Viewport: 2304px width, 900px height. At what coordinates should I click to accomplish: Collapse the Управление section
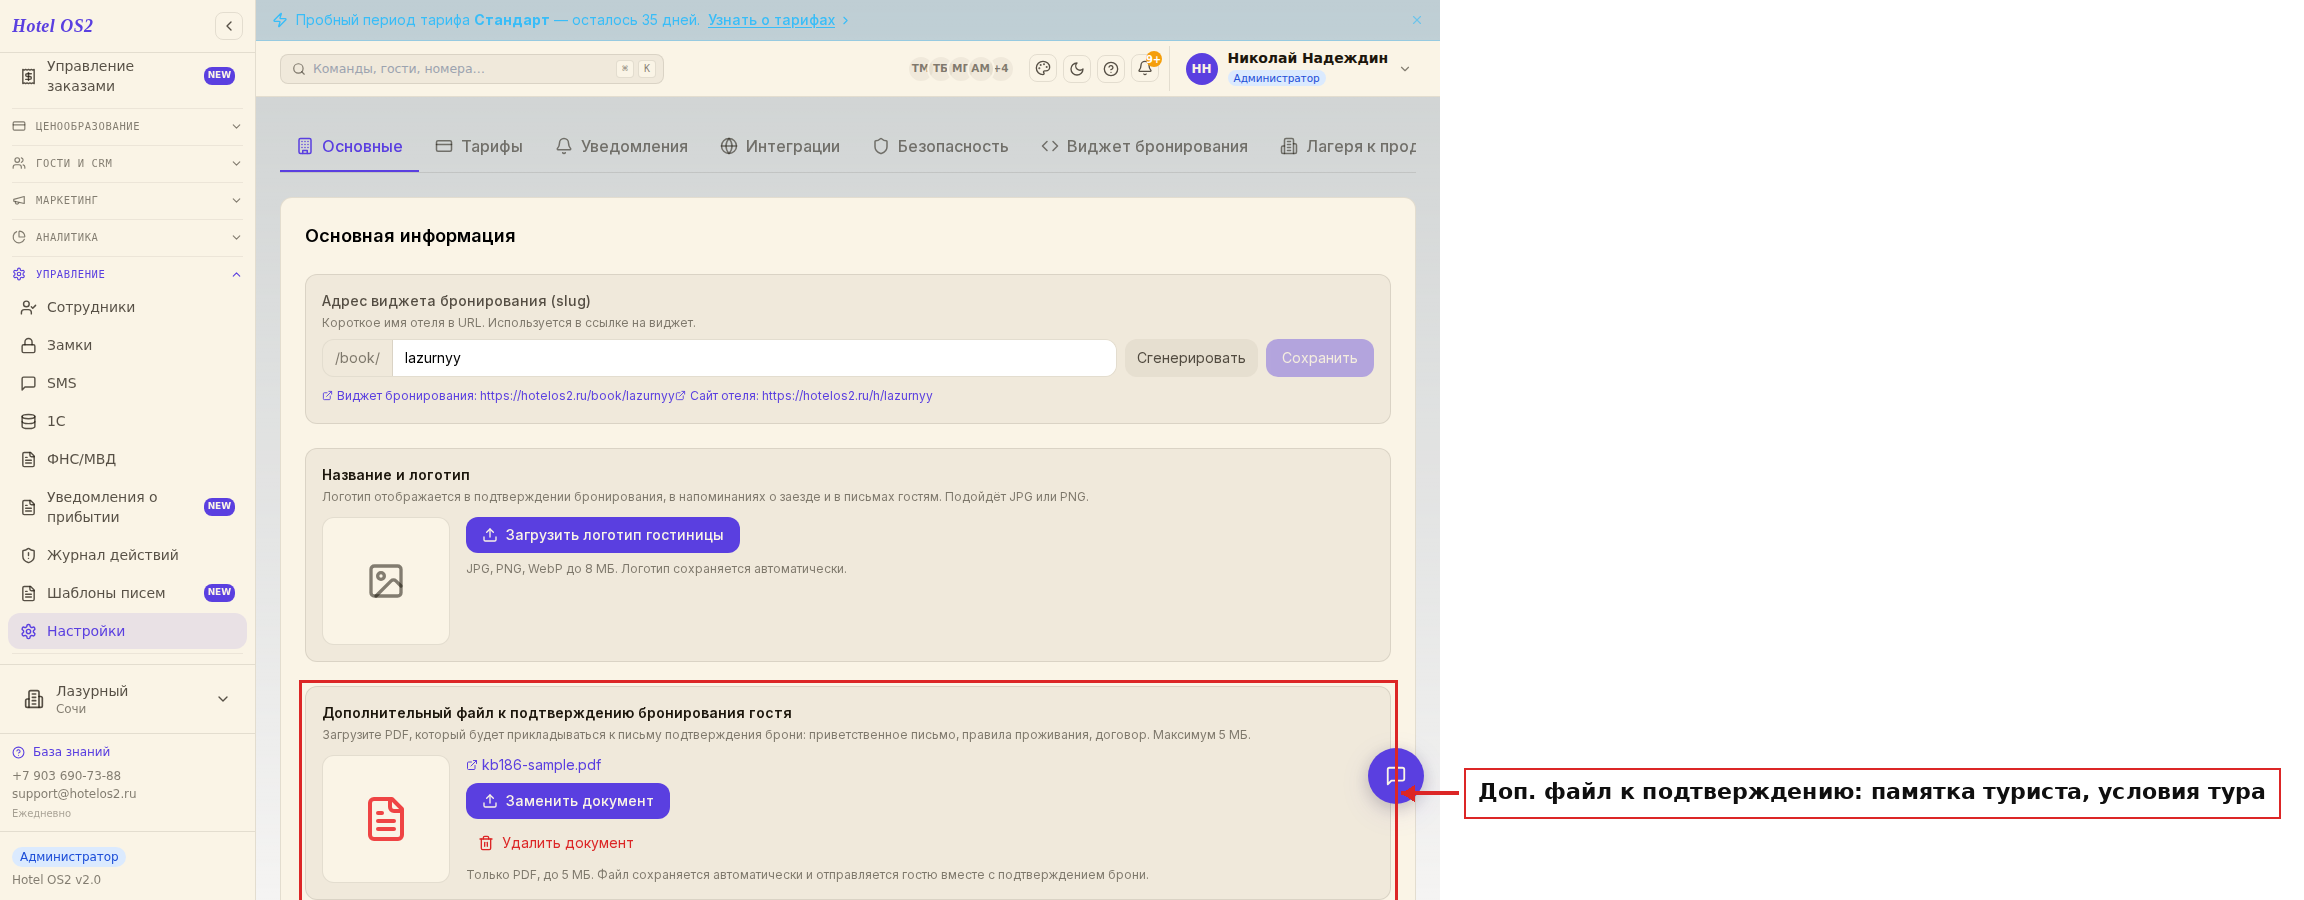pyautogui.click(x=127, y=274)
